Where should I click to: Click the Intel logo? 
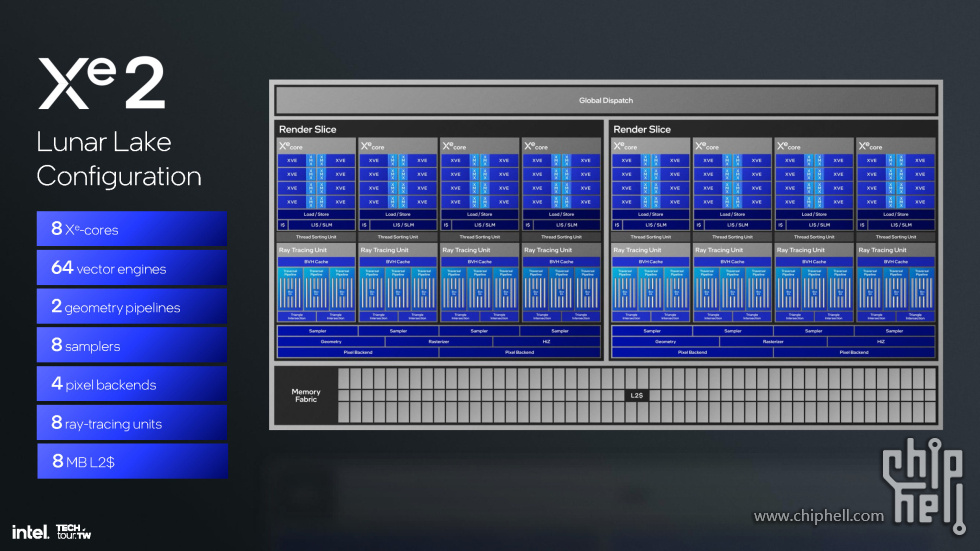pyautogui.click(x=30, y=532)
